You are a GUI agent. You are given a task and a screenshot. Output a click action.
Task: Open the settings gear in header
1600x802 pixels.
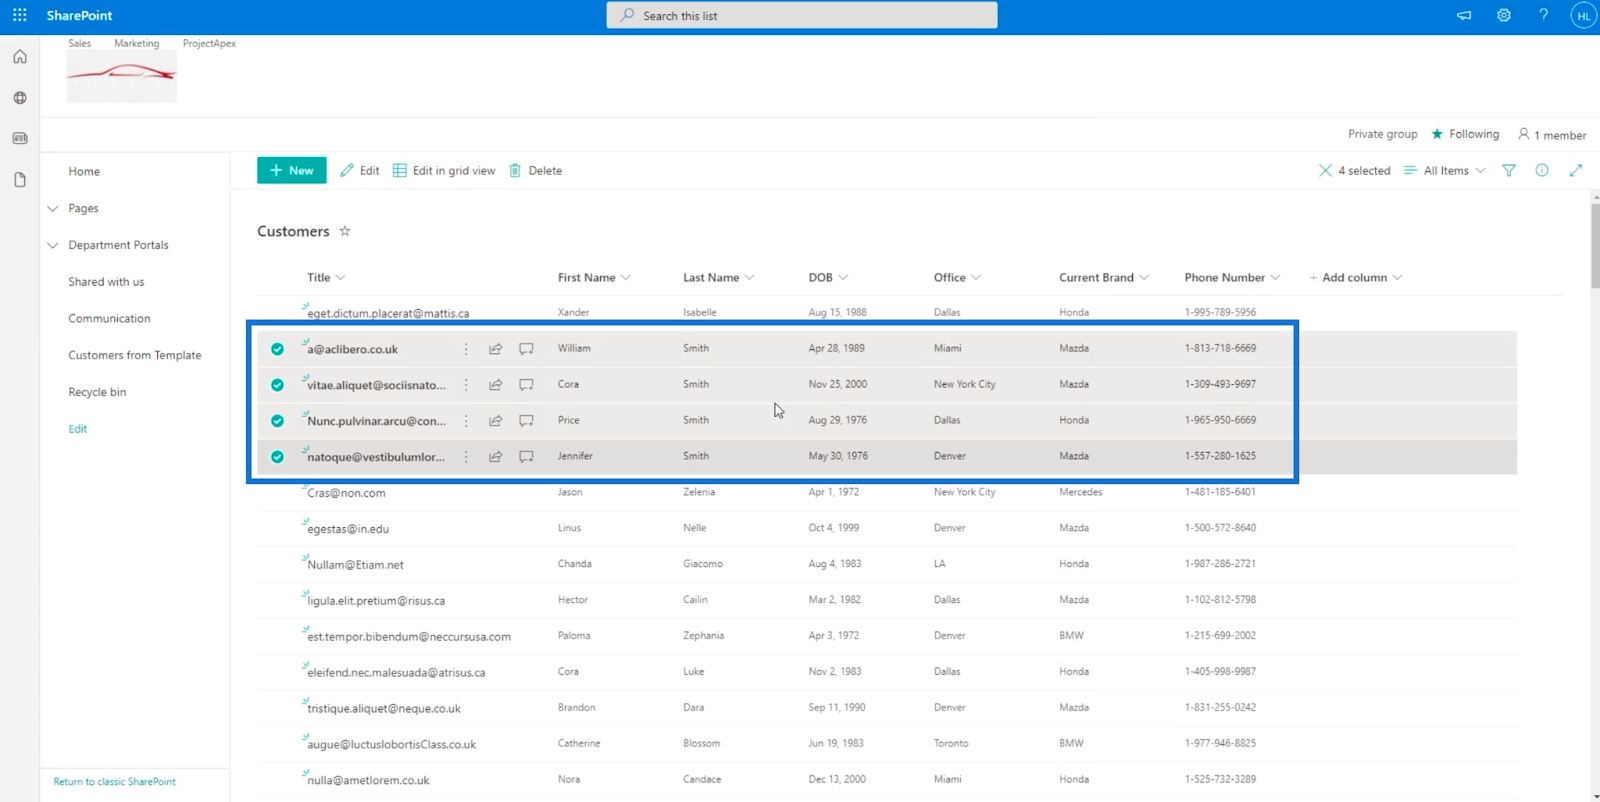pos(1503,15)
